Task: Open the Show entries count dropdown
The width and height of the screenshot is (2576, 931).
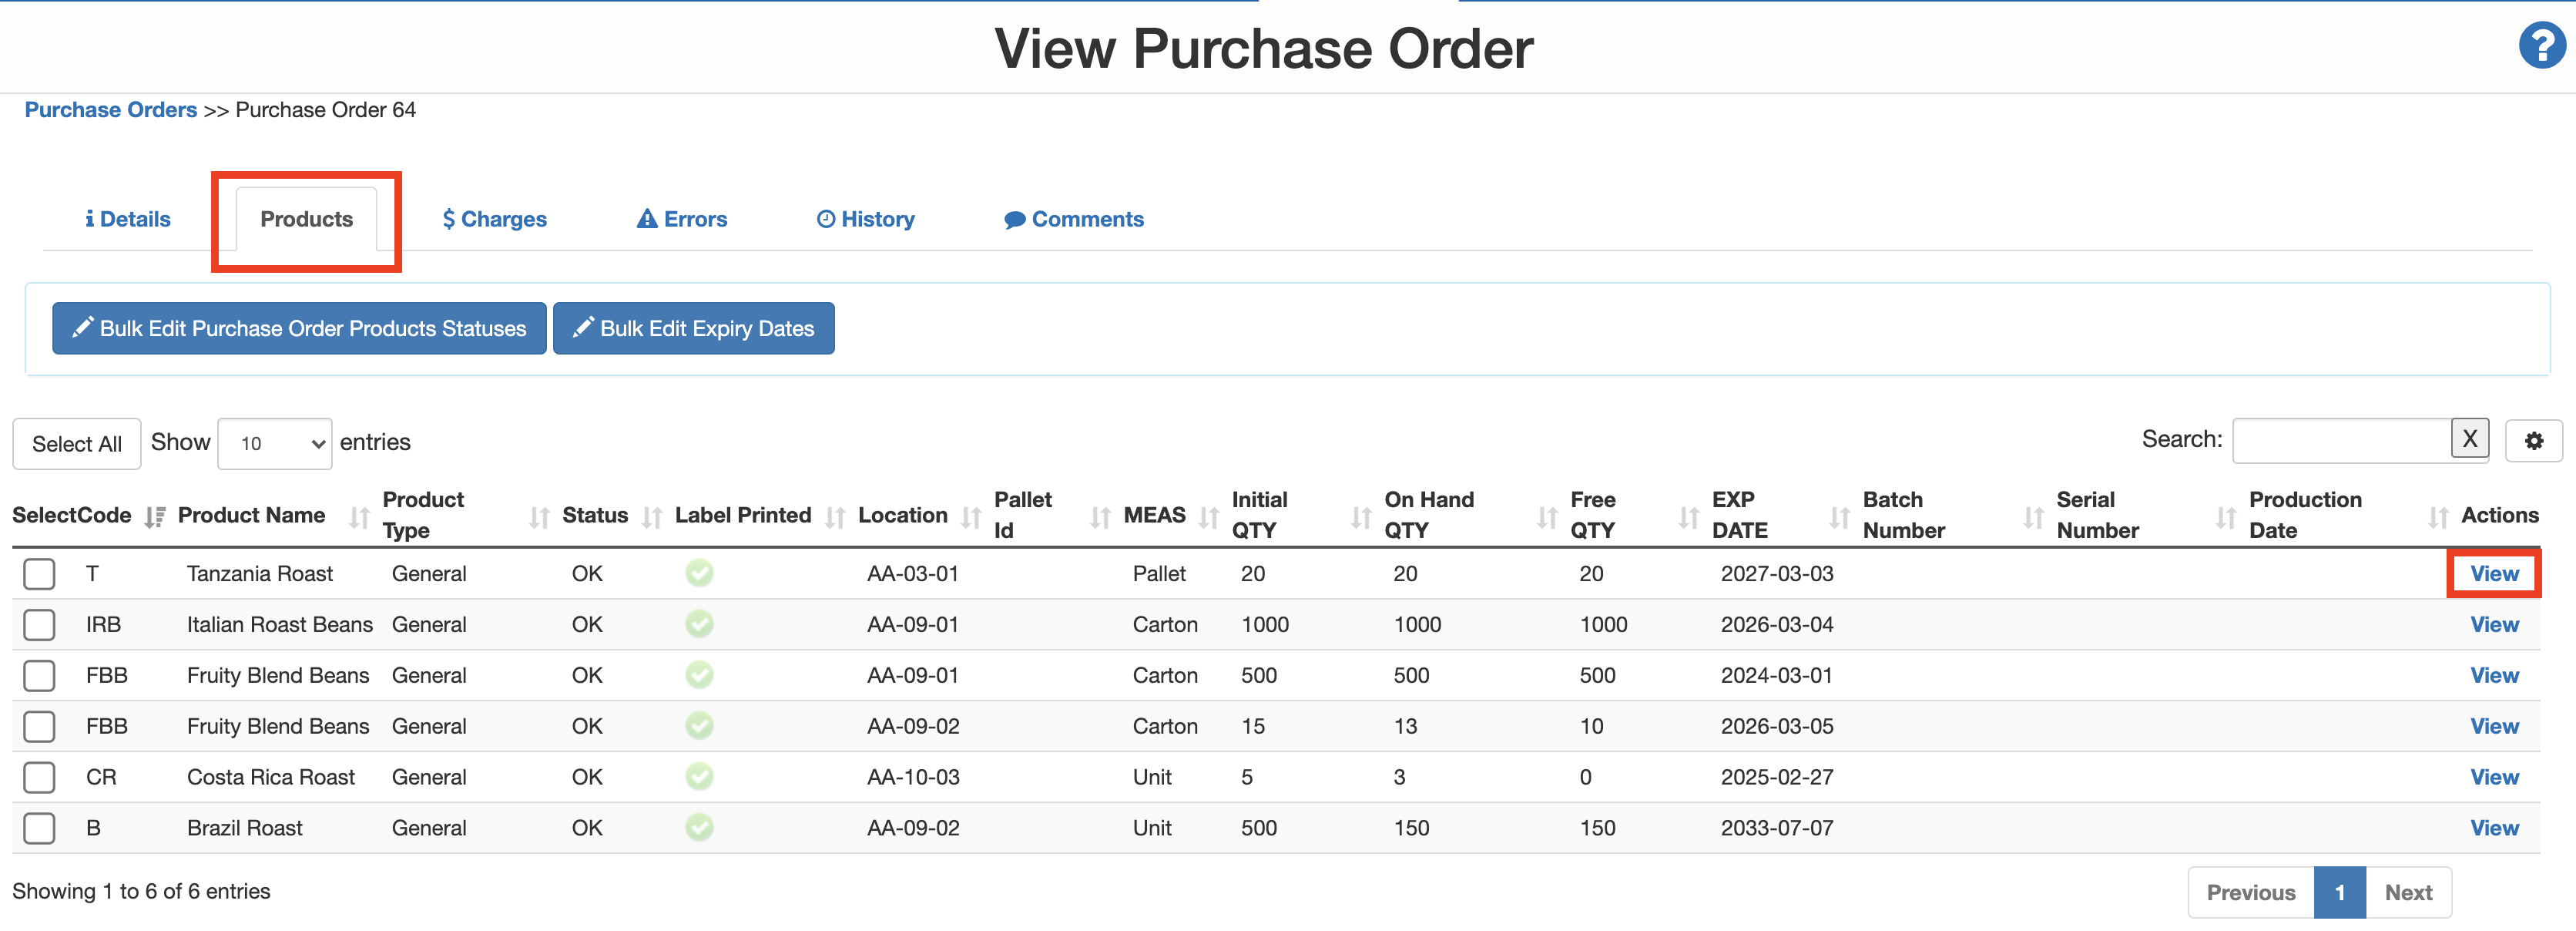Action: (x=275, y=443)
